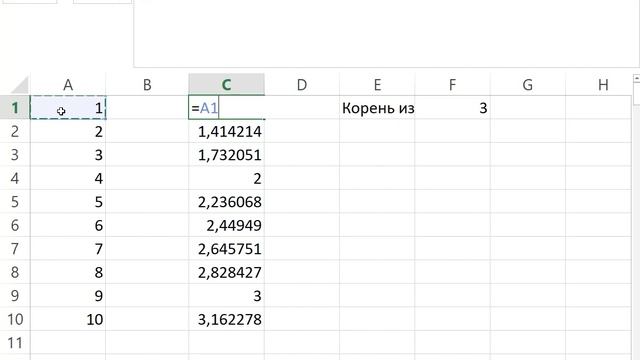
Task: Select the whole sheet with the corner triangle
Action: tap(19, 84)
